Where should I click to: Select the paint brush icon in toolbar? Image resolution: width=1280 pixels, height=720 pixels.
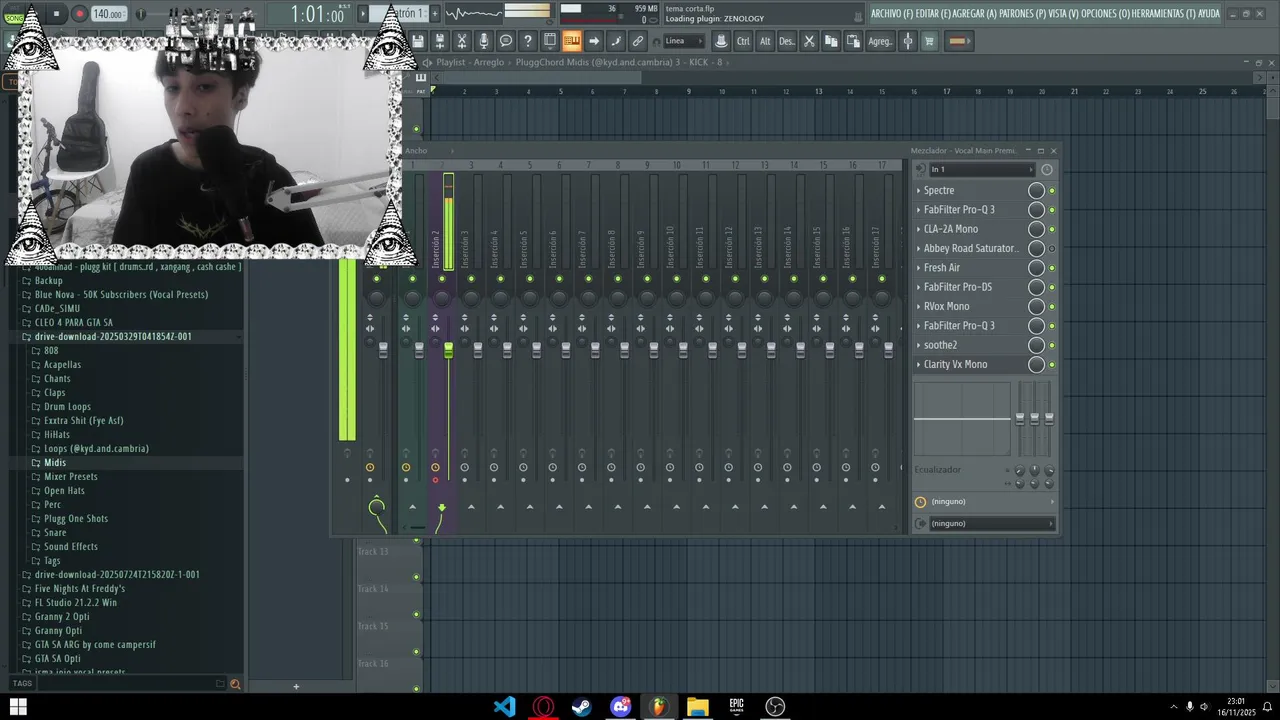click(x=616, y=41)
